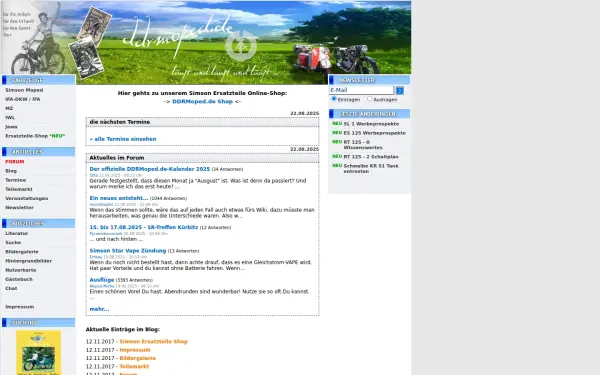Open Veranstaltungen in the sidebar
This screenshot has height=375, width=600.
point(27,199)
